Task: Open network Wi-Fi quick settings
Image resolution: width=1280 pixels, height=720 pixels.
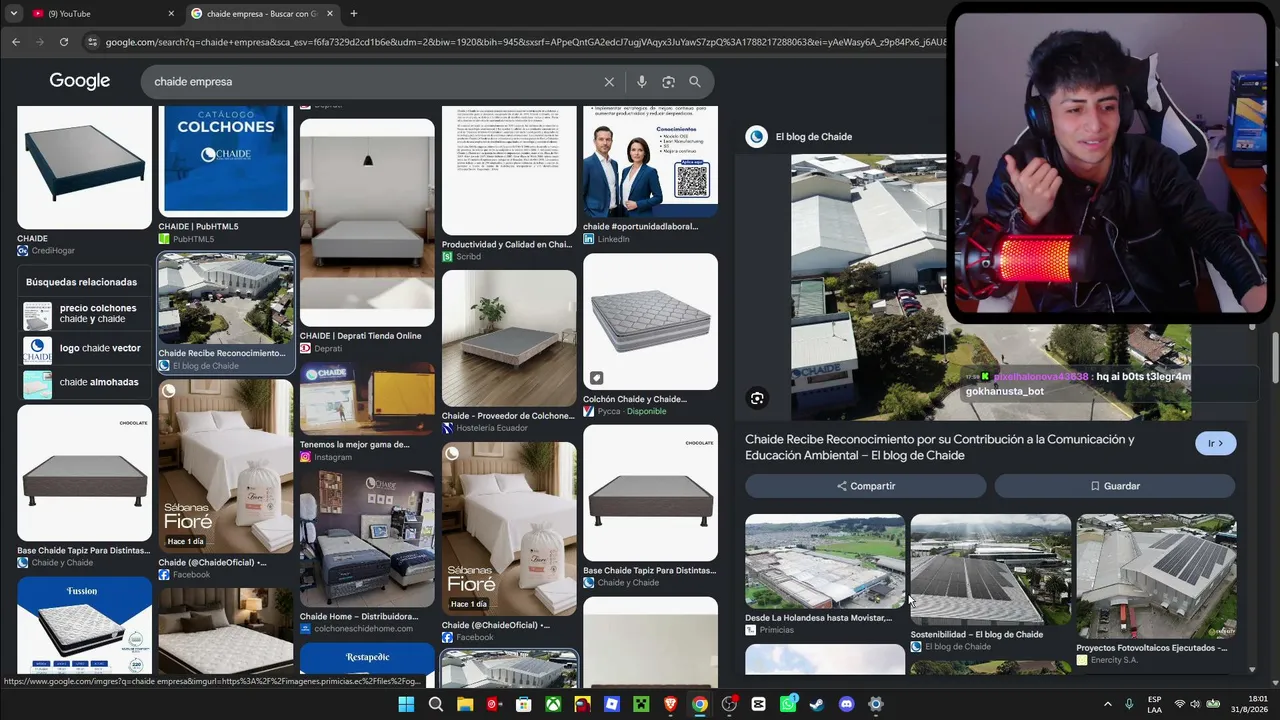Action: coord(1180,704)
